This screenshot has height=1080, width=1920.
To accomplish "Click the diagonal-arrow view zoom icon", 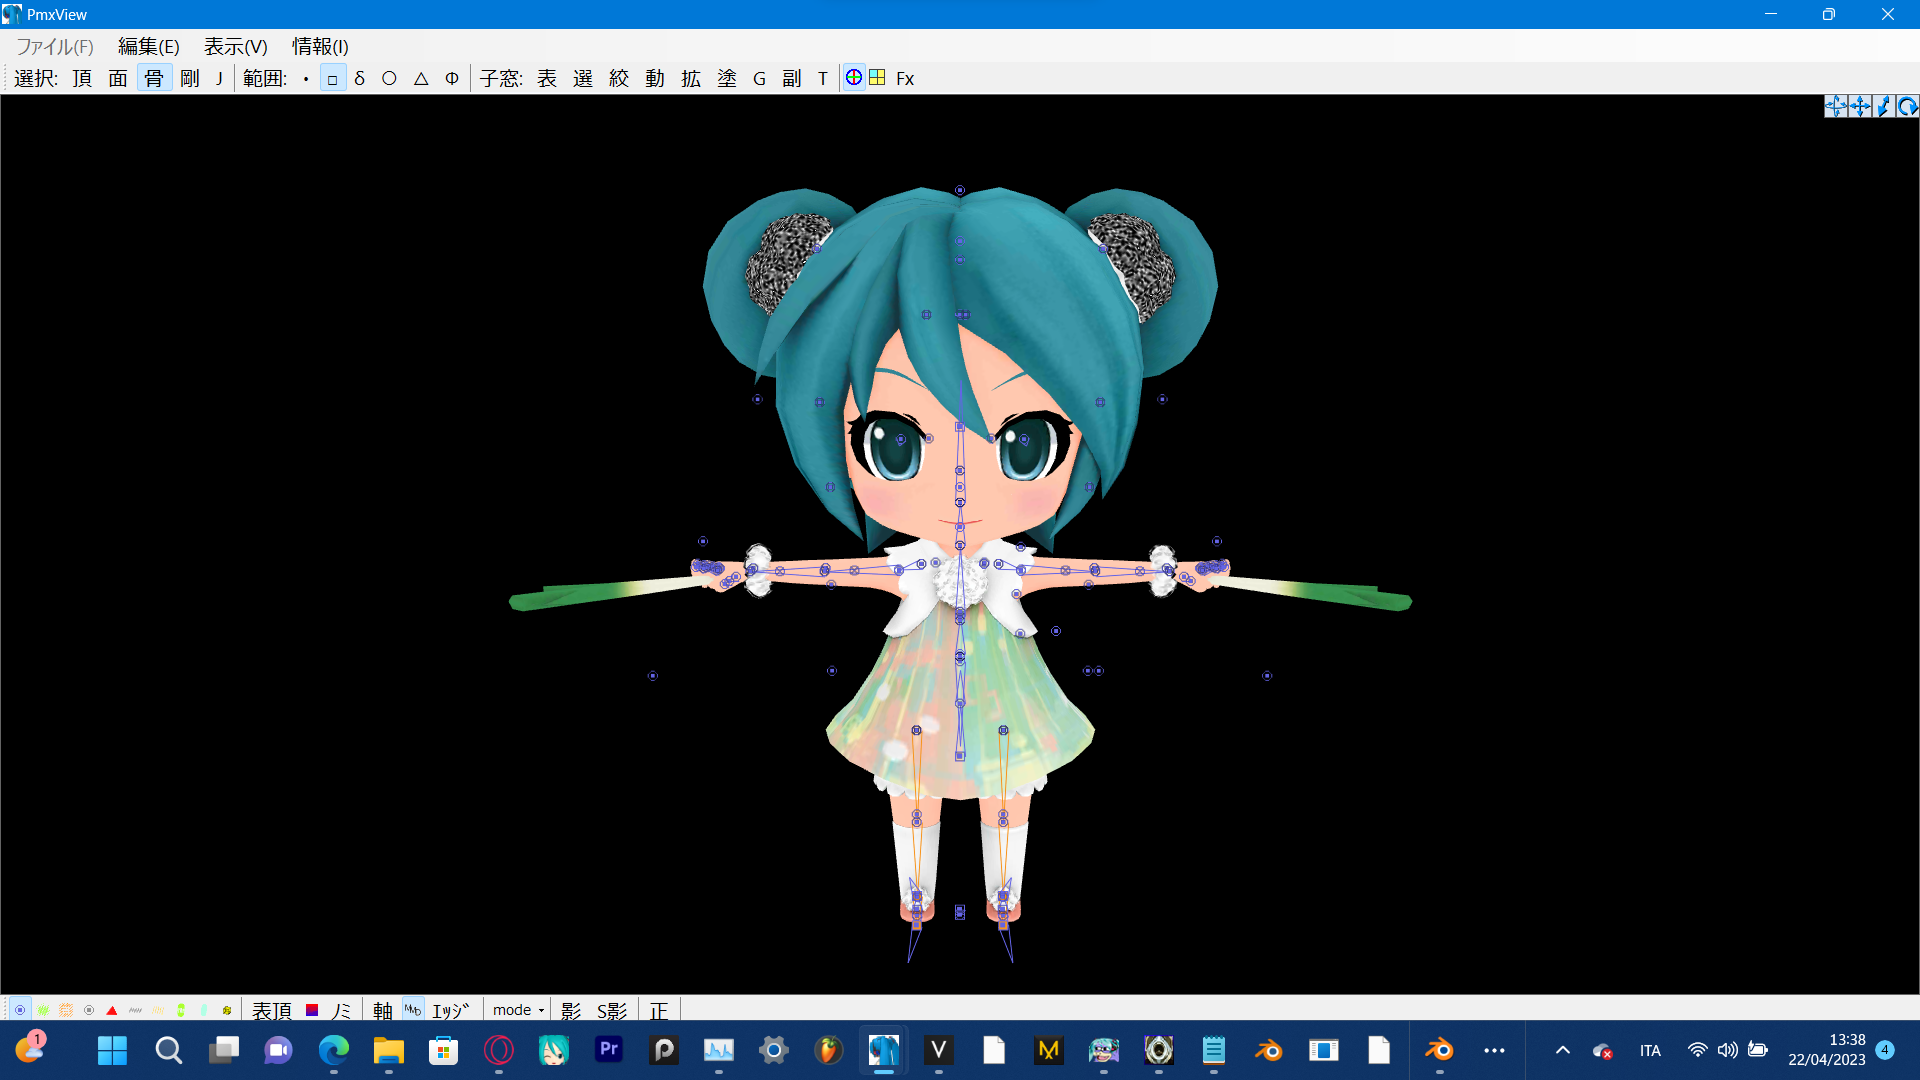I will pos(1883,106).
